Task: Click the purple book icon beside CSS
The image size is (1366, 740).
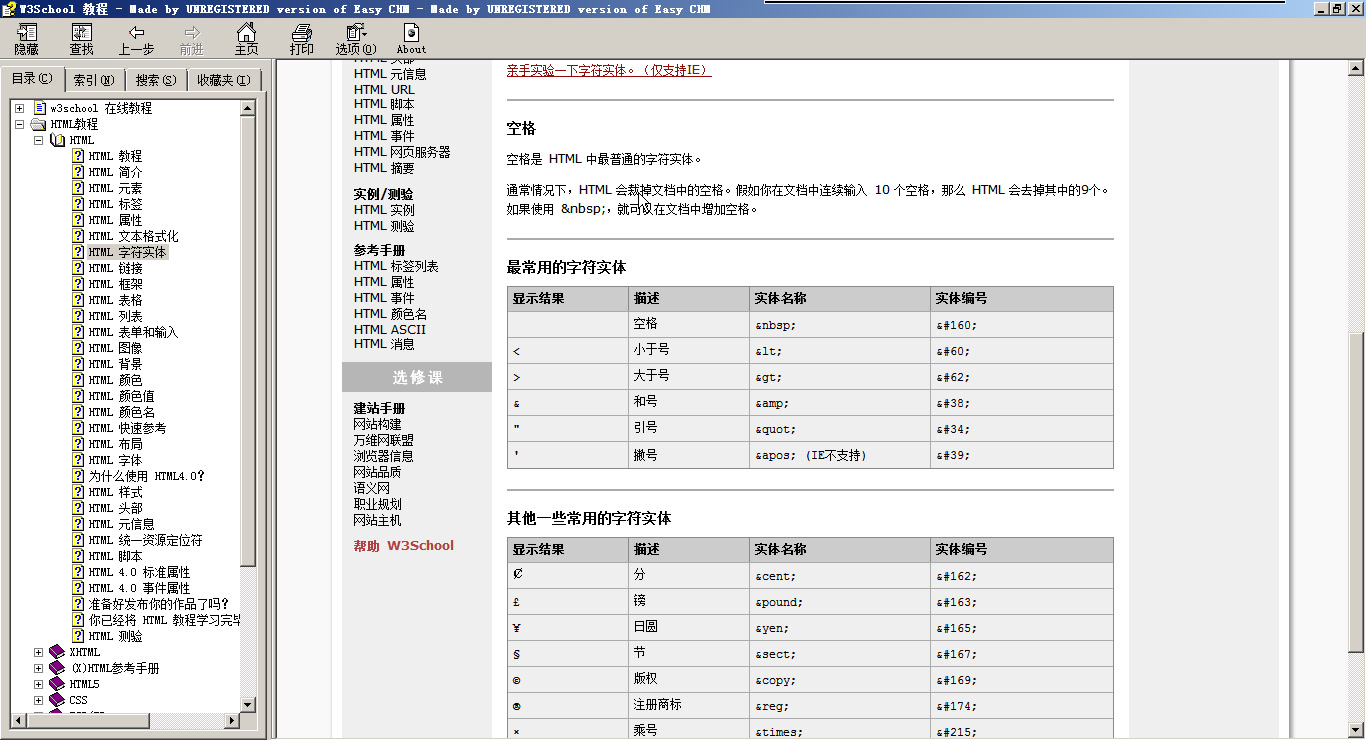Action: click(57, 700)
